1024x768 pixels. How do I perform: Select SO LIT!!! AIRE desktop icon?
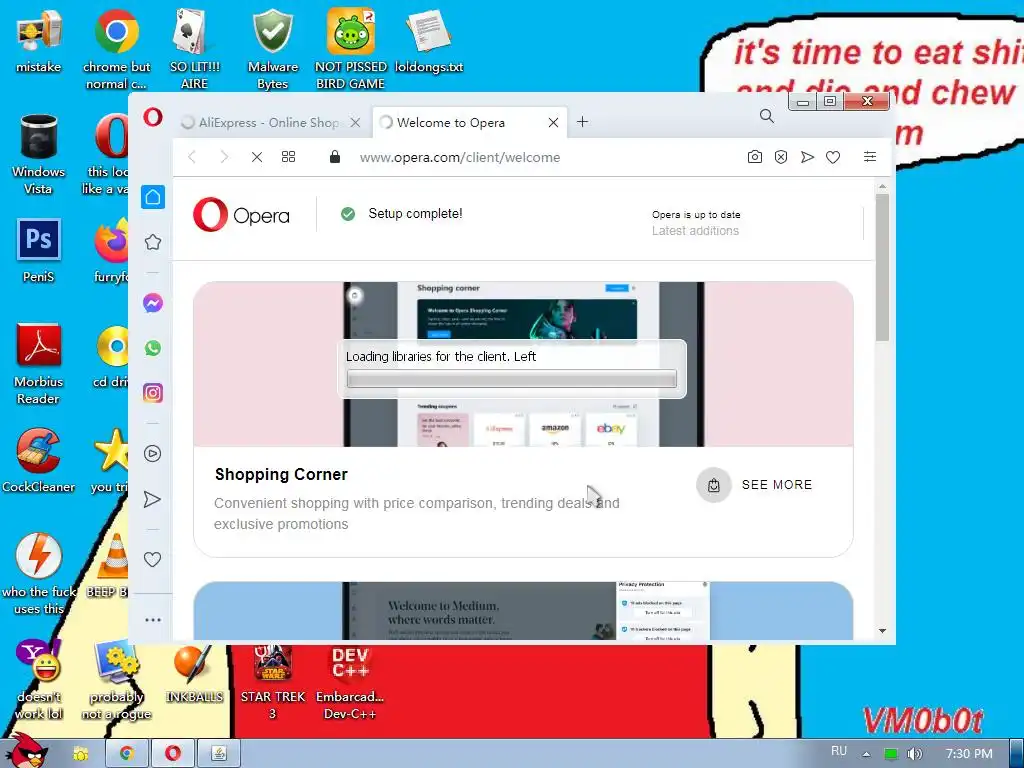point(195,50)
